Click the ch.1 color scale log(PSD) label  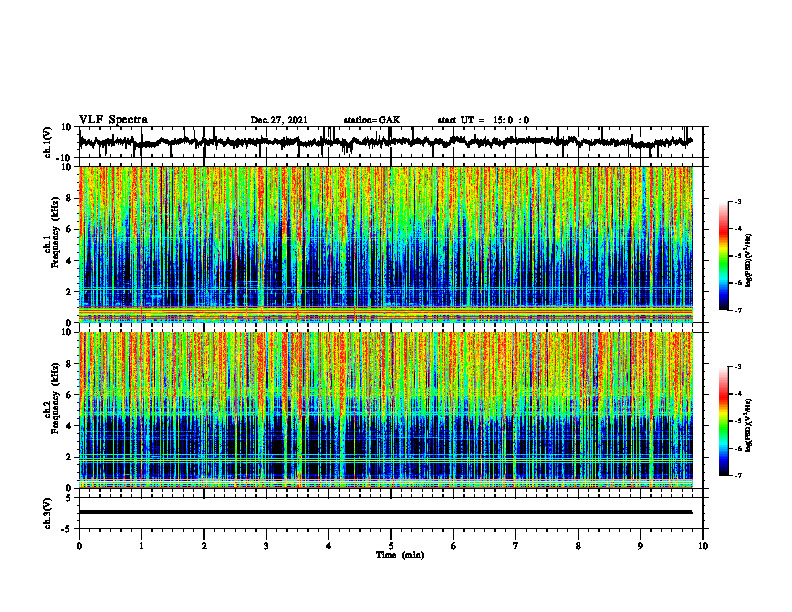[748, 260]
